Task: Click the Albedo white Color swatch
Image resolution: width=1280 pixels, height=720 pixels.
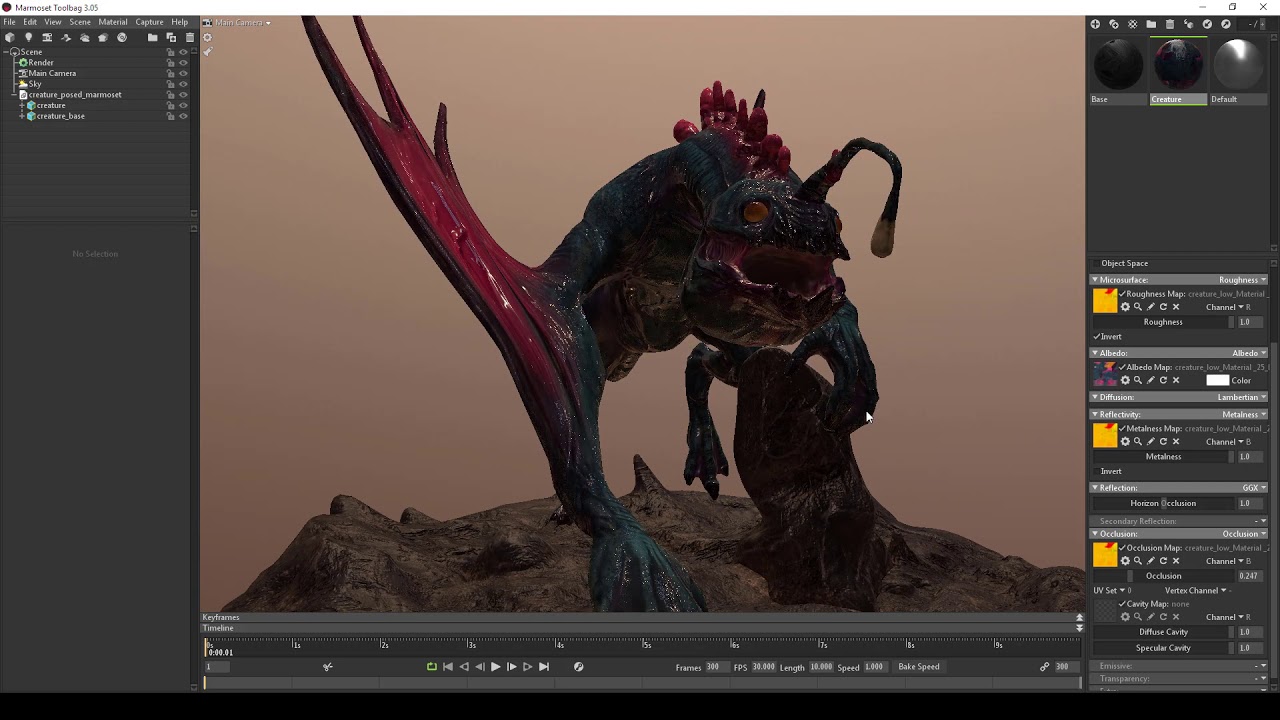Action: click(1217, 380)
